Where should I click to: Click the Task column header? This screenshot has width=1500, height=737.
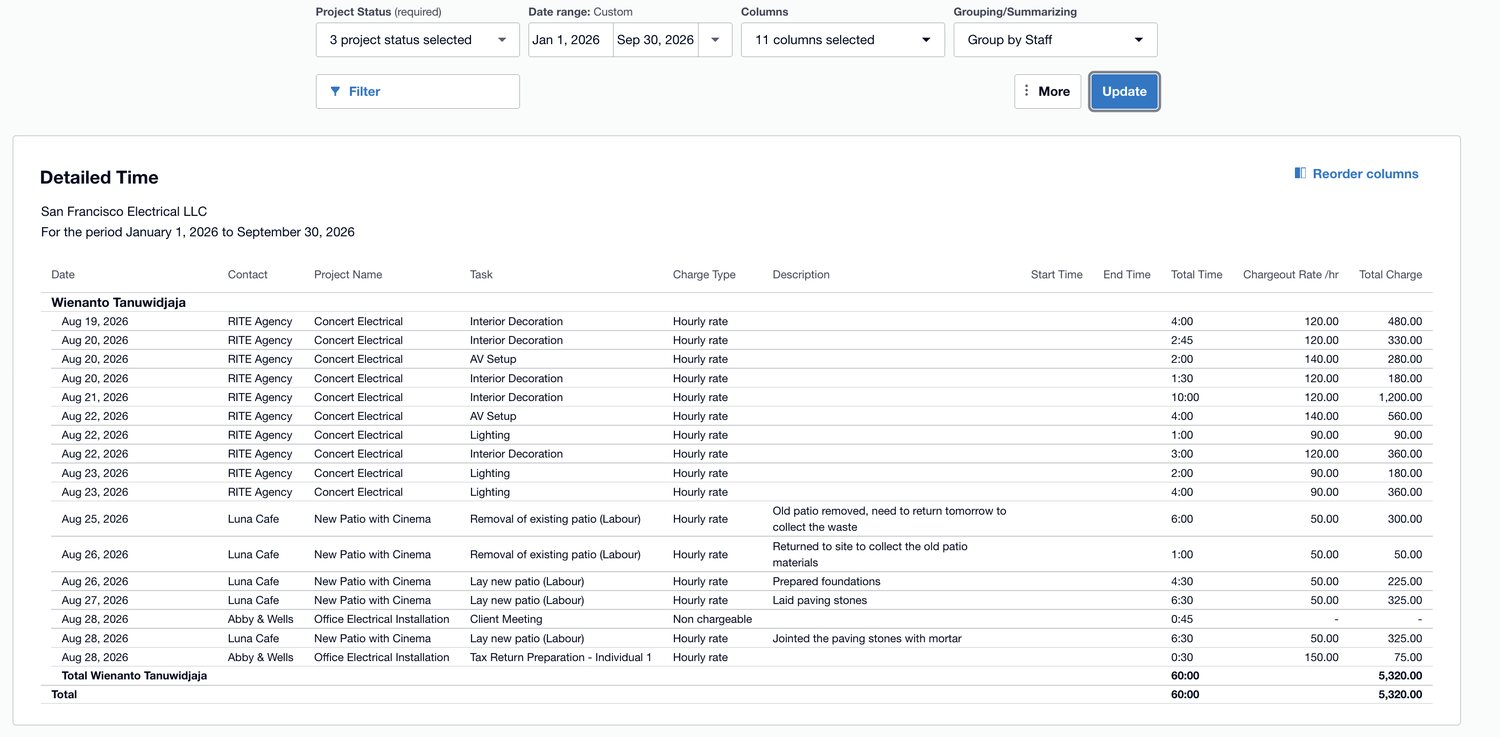[x=481, y=274]
